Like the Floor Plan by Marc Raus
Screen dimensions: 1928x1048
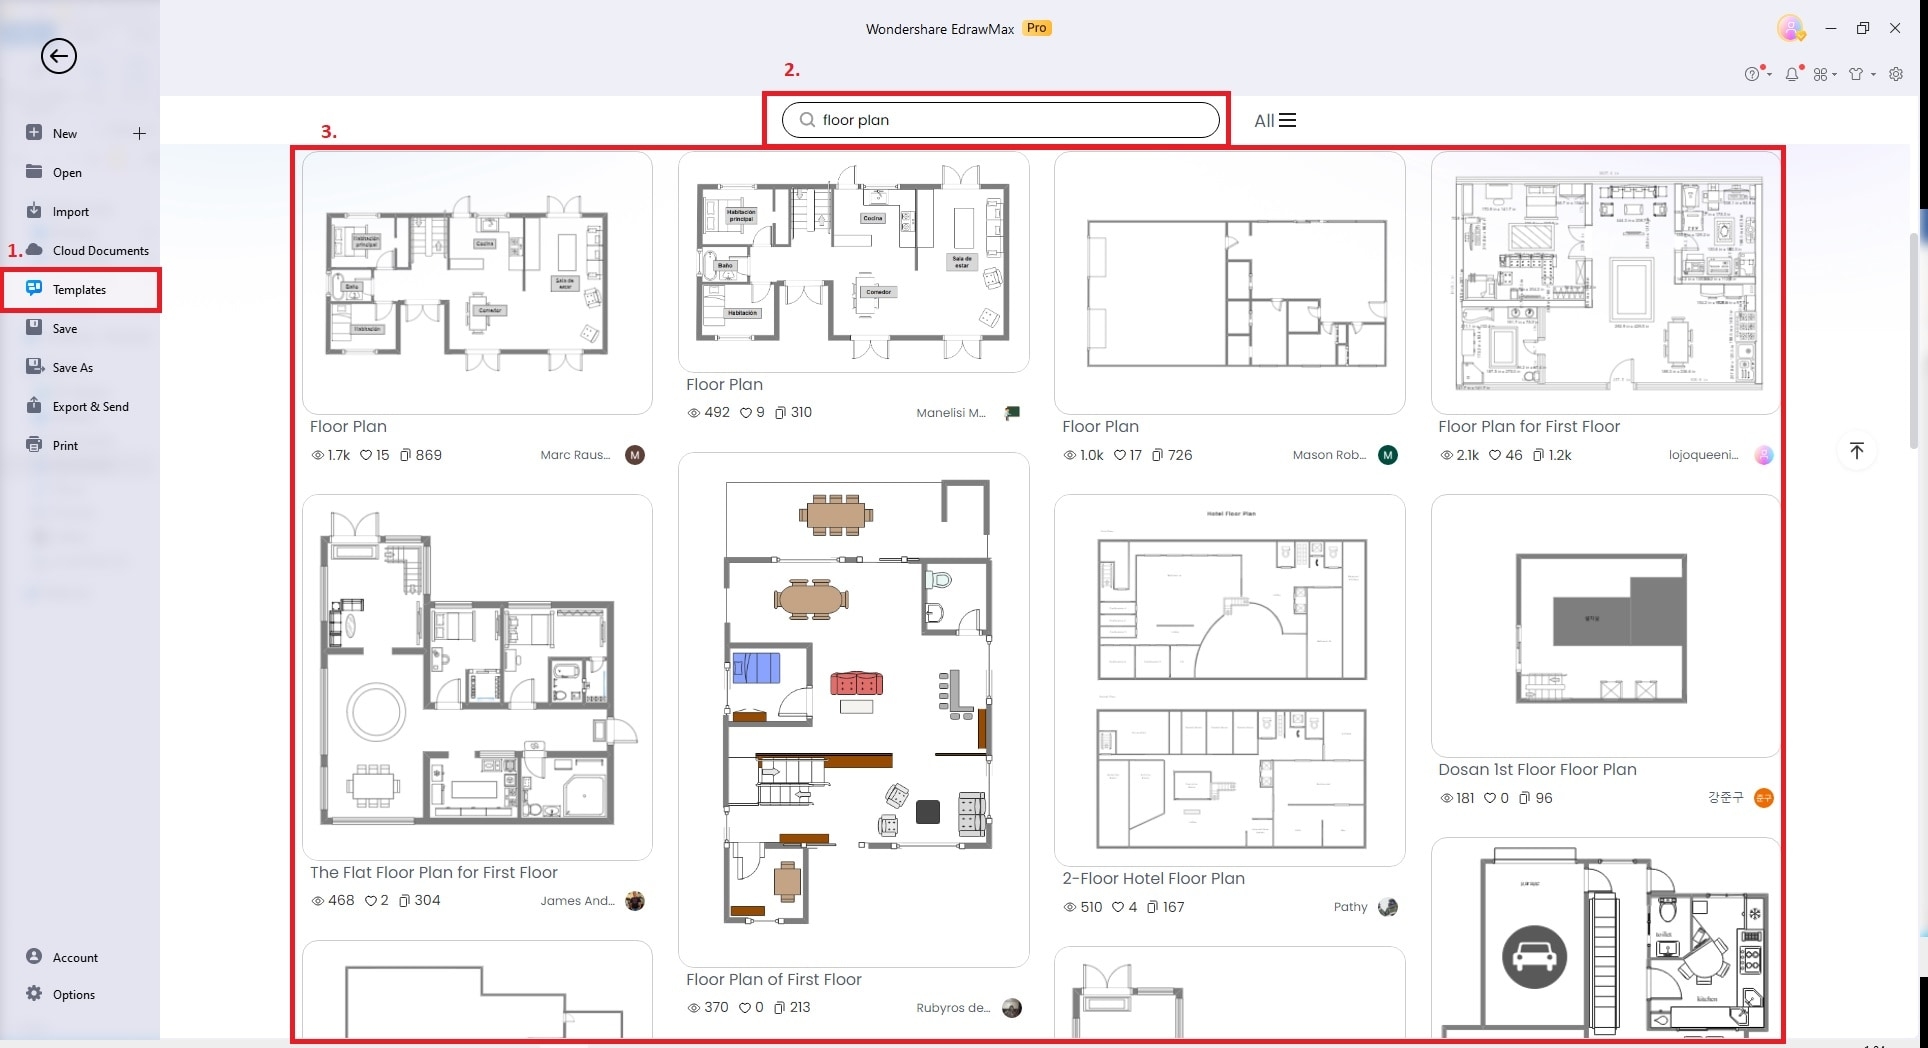367,455
